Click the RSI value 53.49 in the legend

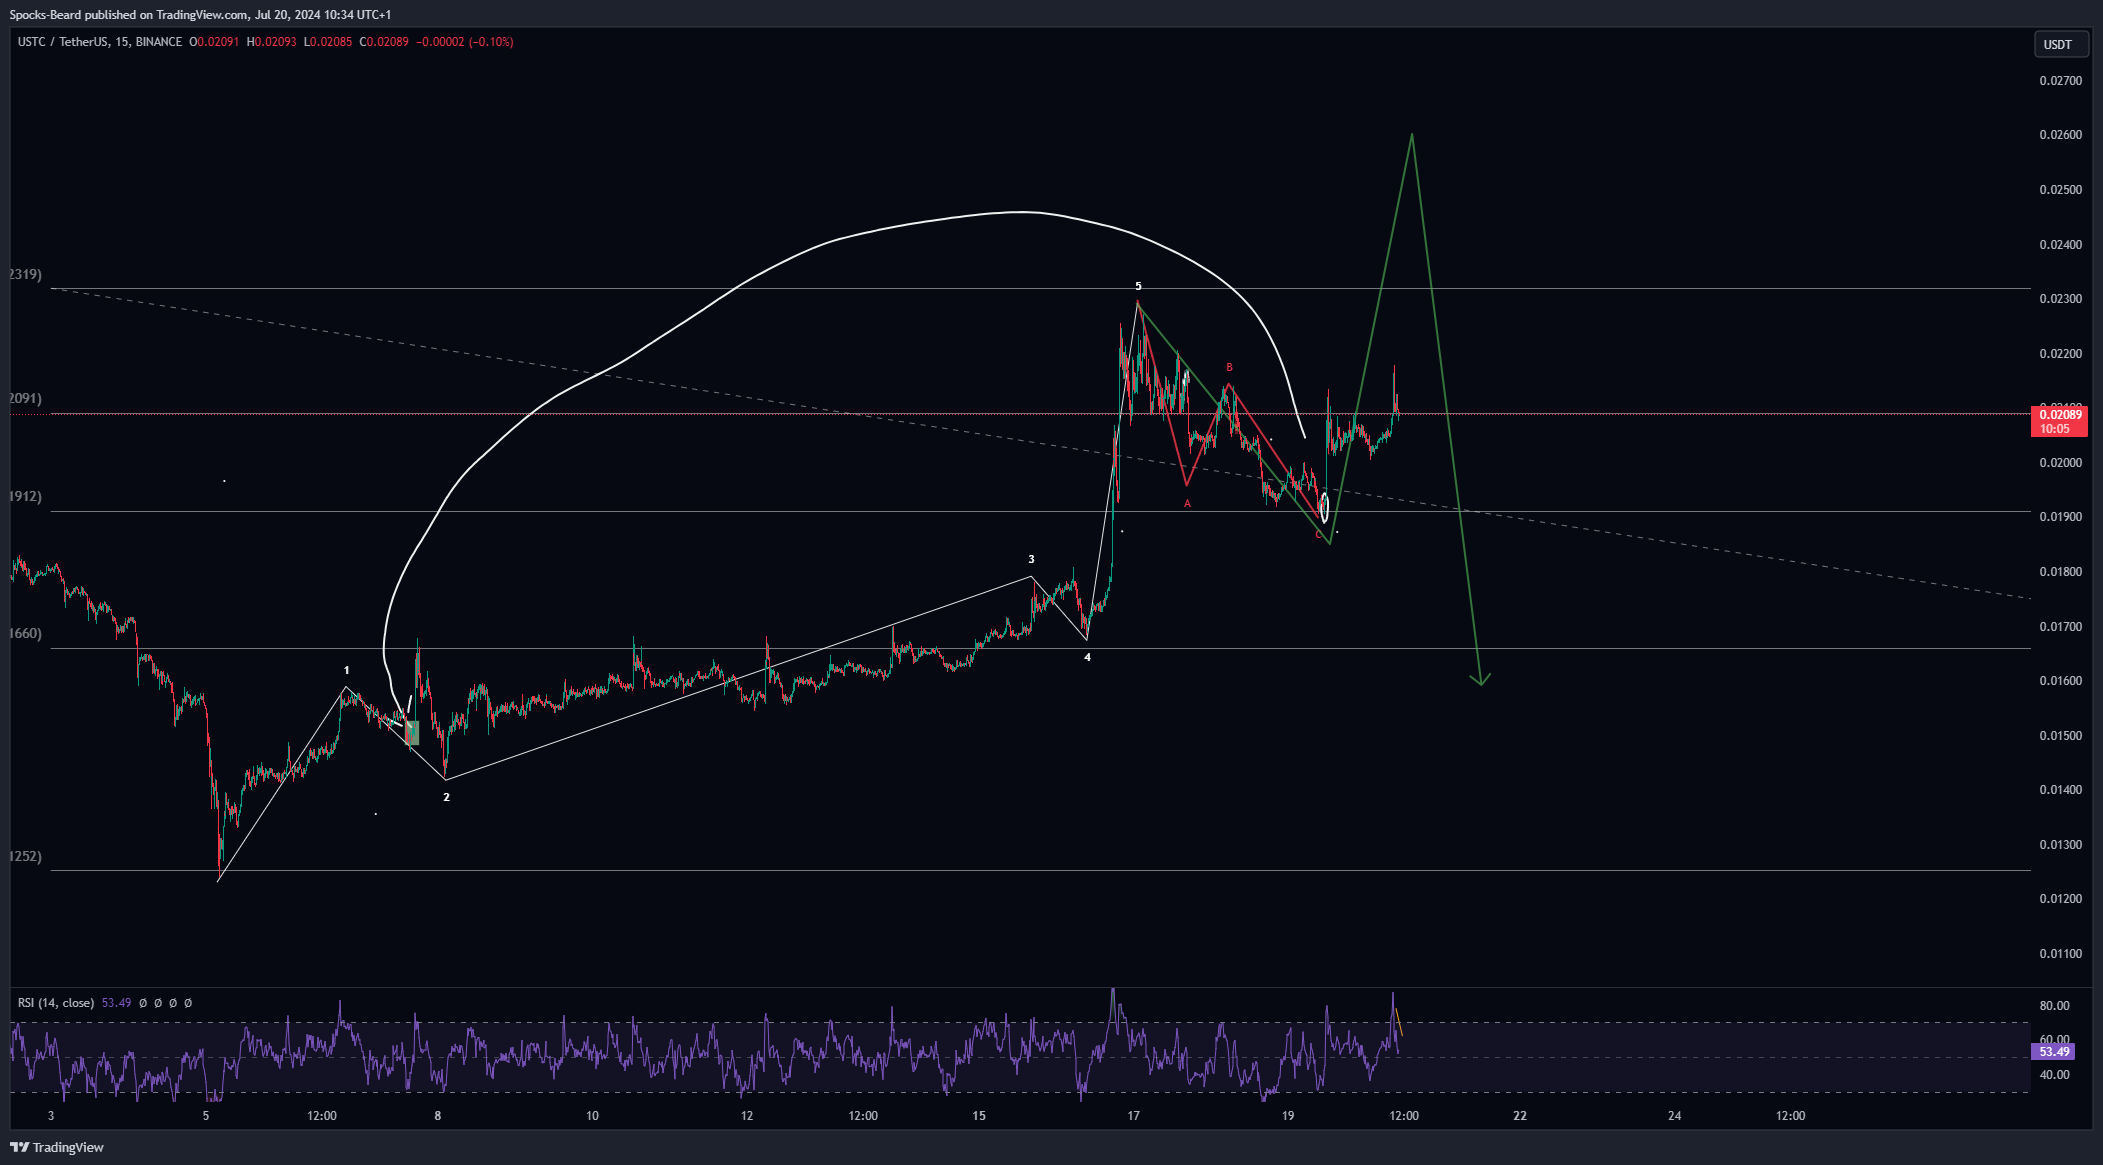click(116, 1003)
